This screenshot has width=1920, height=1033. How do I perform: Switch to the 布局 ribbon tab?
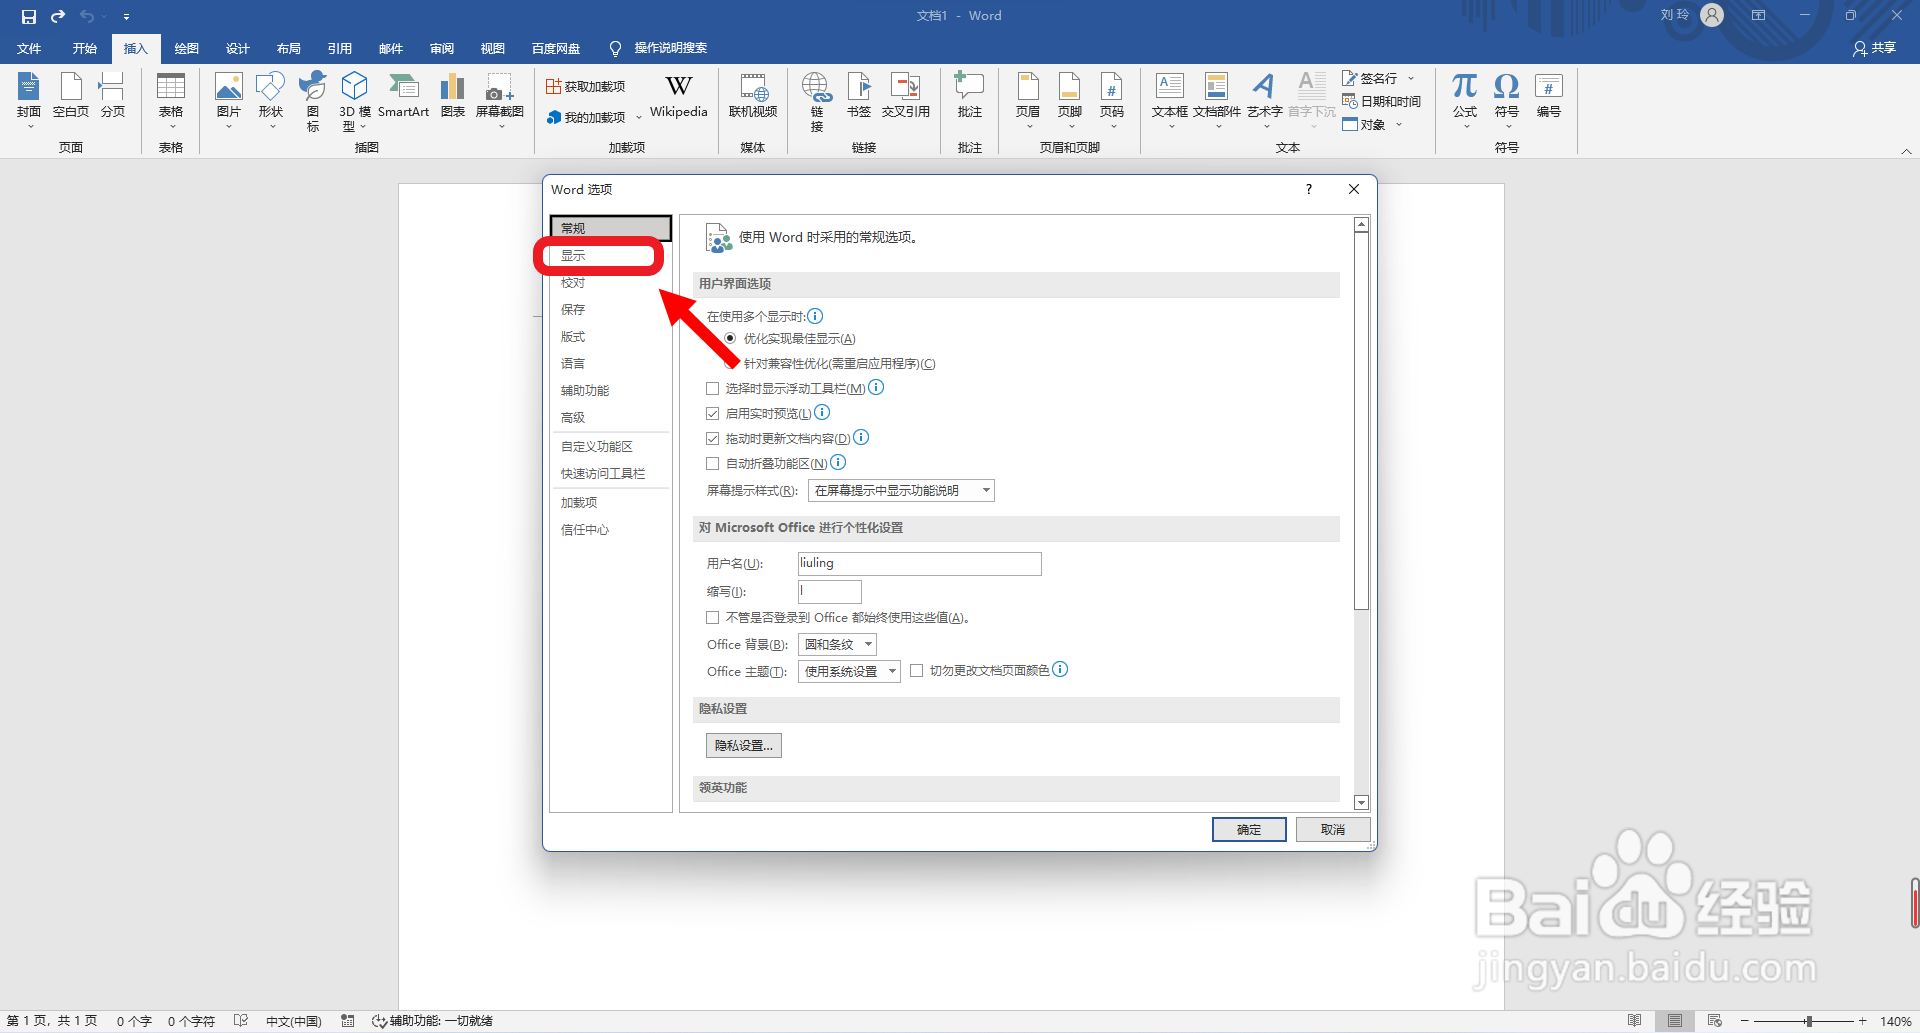point(289,48)
